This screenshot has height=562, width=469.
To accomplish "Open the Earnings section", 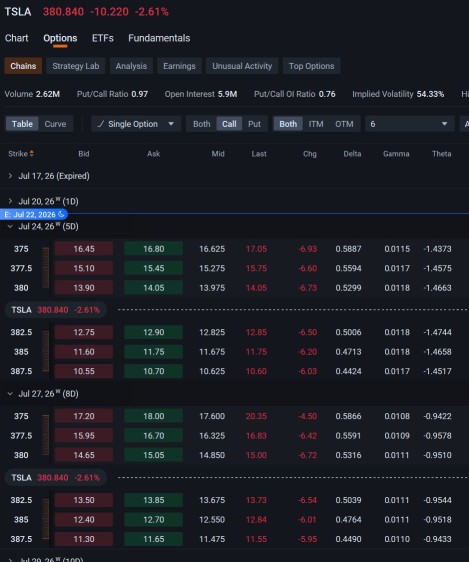I will click(180, 66).
